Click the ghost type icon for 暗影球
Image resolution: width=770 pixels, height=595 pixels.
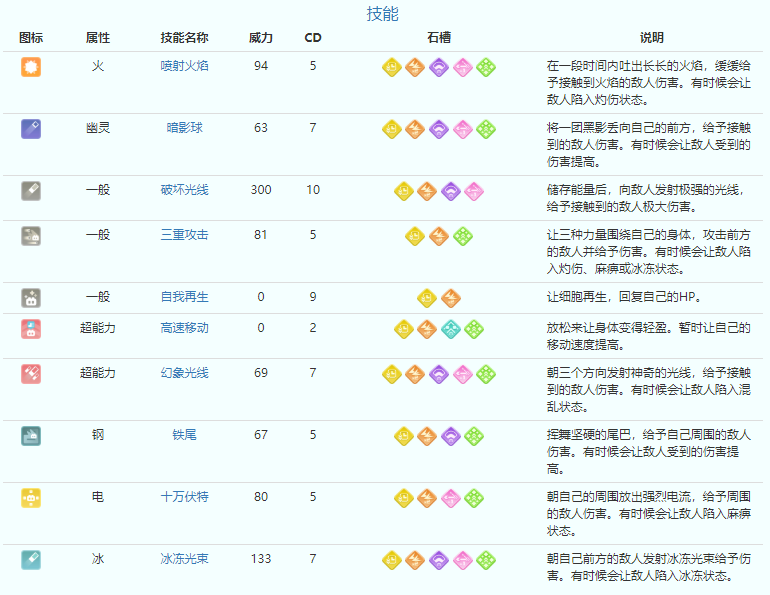point(31,128)
